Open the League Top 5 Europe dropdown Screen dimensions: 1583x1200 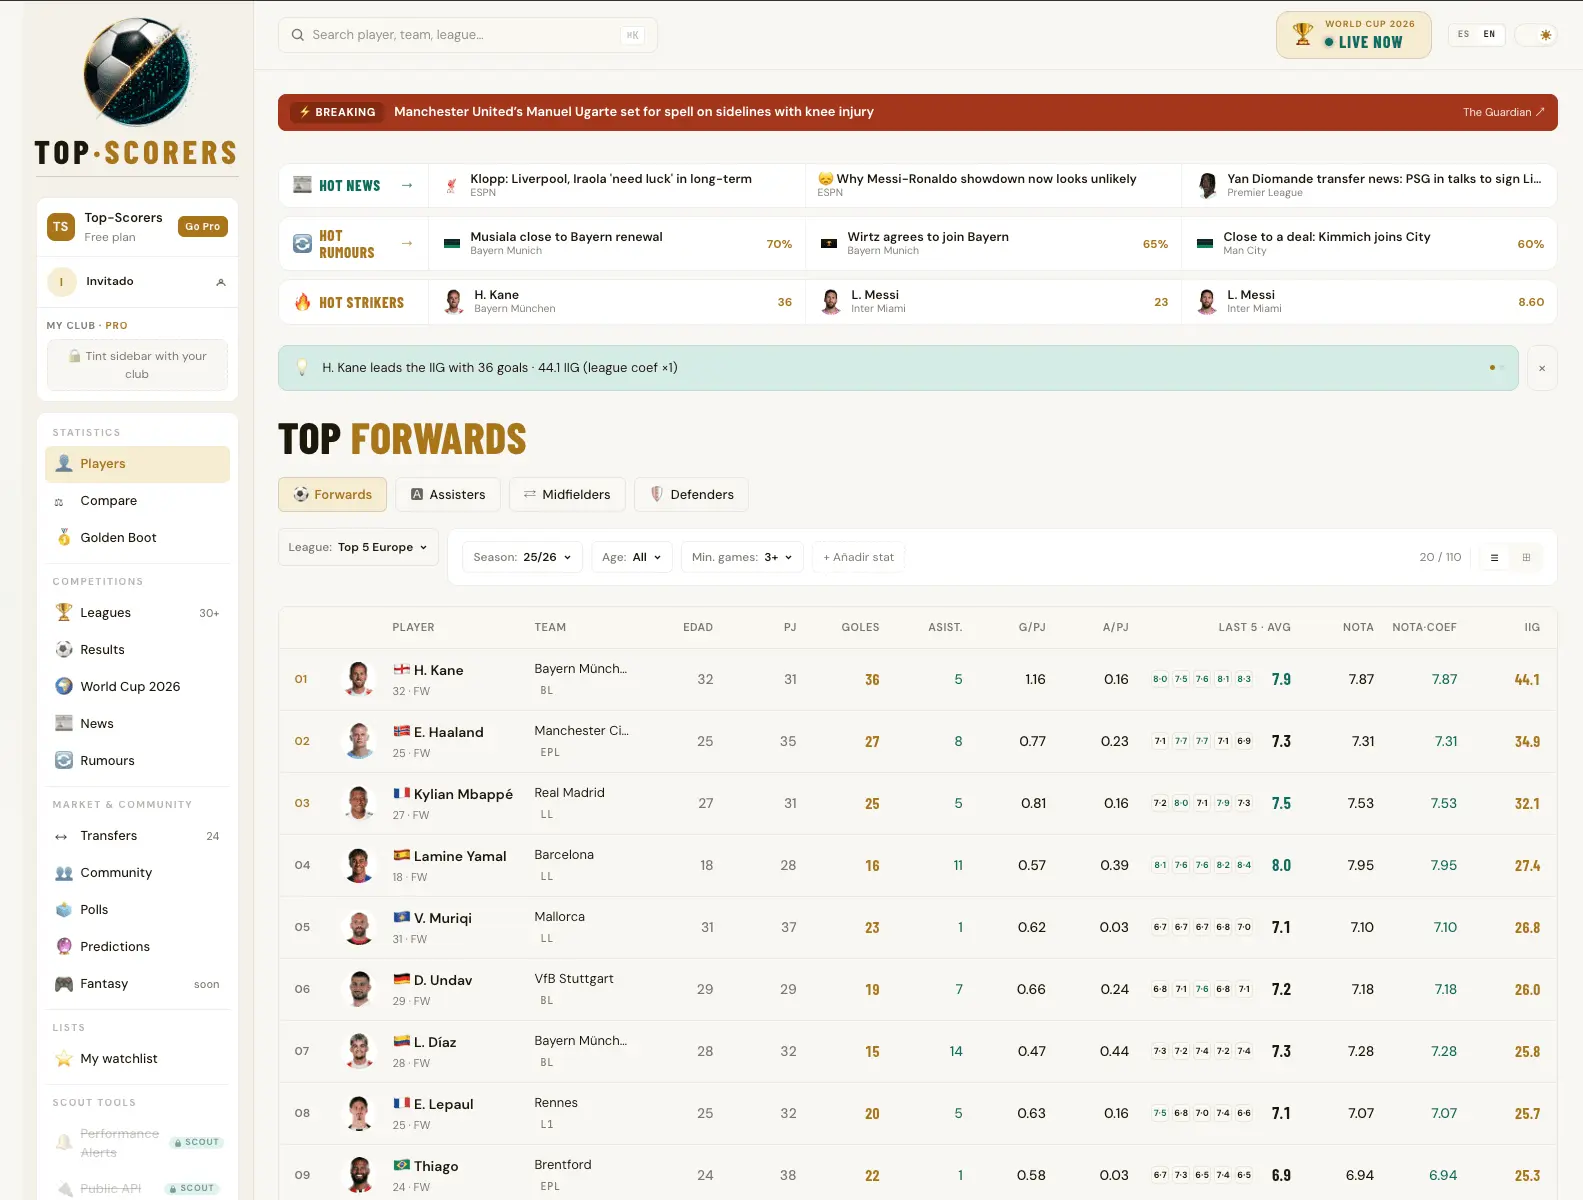[358, 547]
